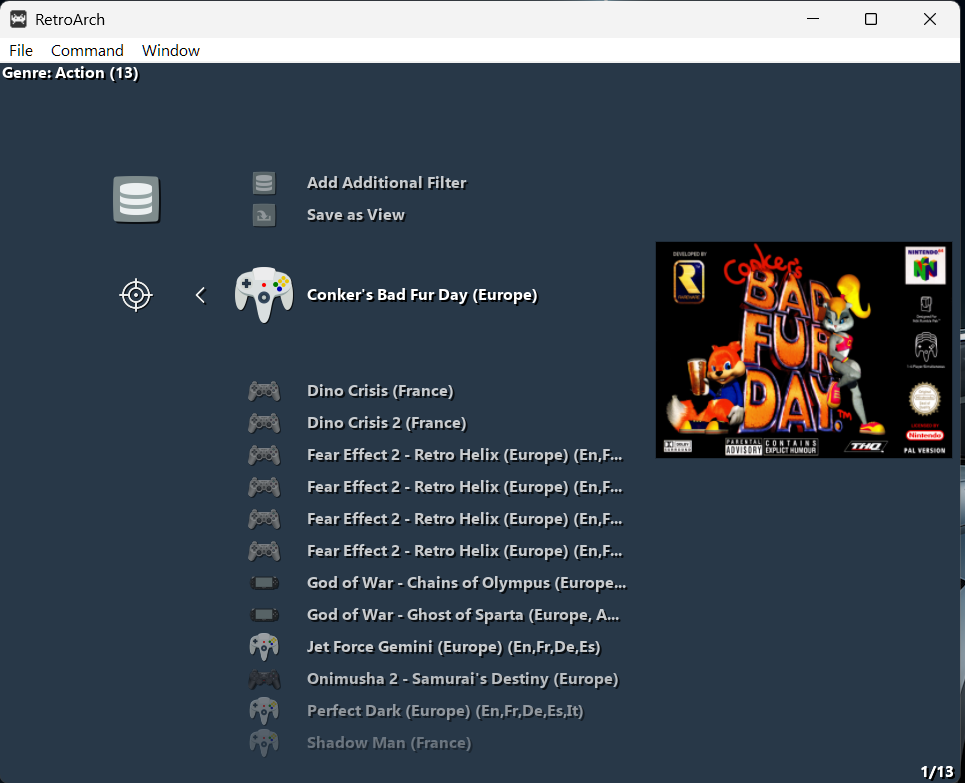This screenshot has width=965, height=783.
Task: Click the crosshair explore icon
Action: click(136, 295)
